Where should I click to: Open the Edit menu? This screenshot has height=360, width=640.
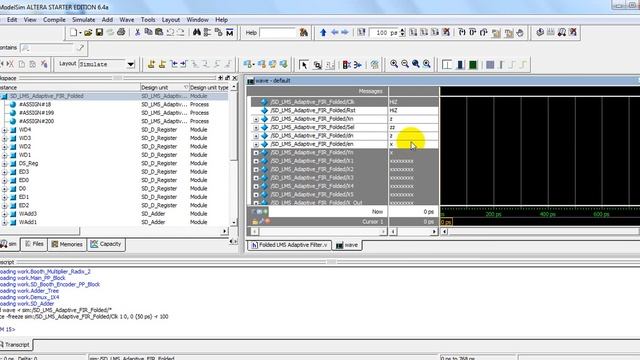[x=12, y=20]
